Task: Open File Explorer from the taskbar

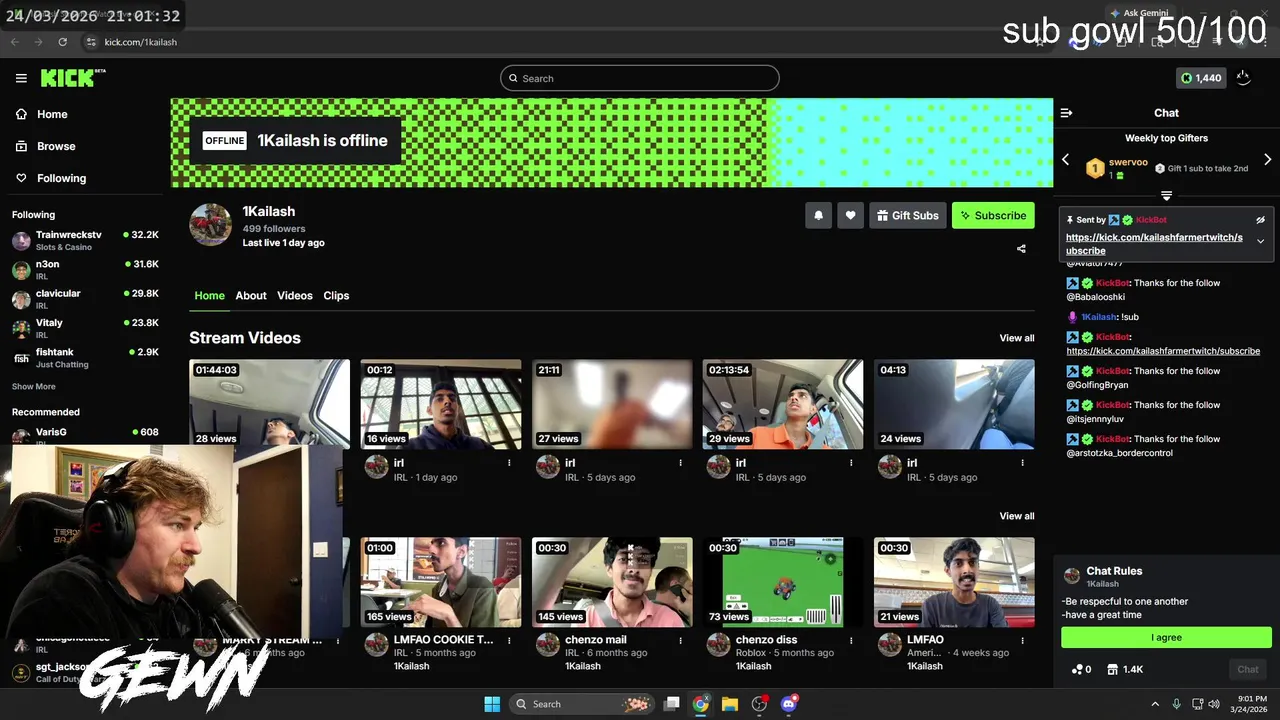Action: coord(730,704)
